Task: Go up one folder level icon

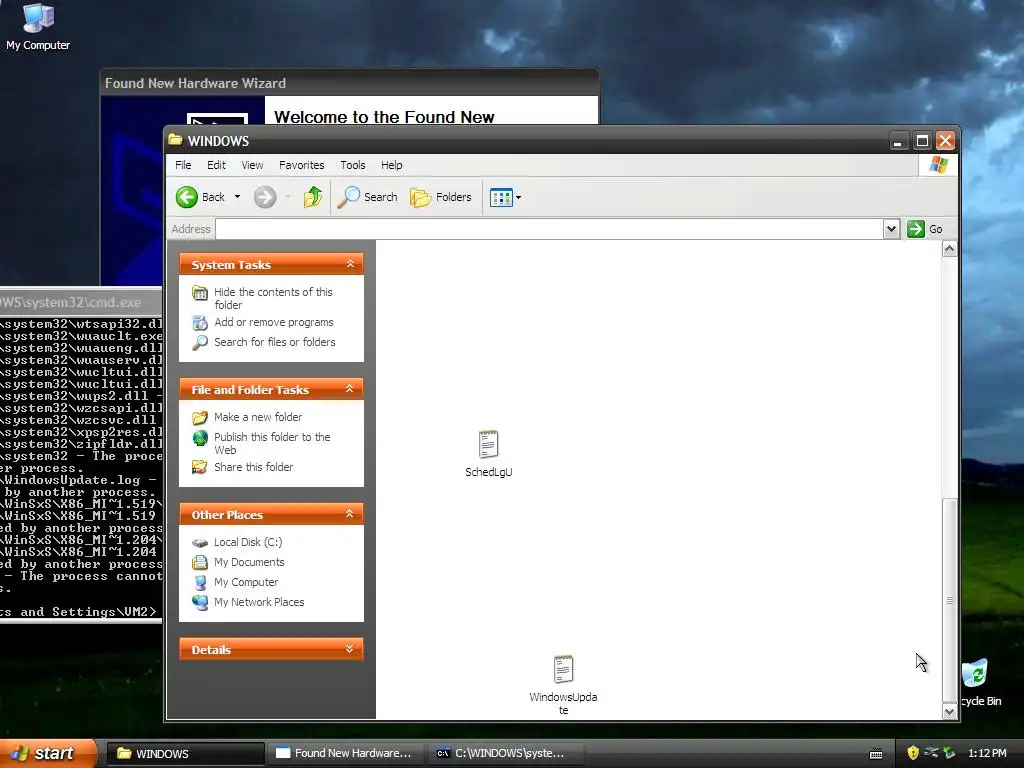Action: point(313,197)
